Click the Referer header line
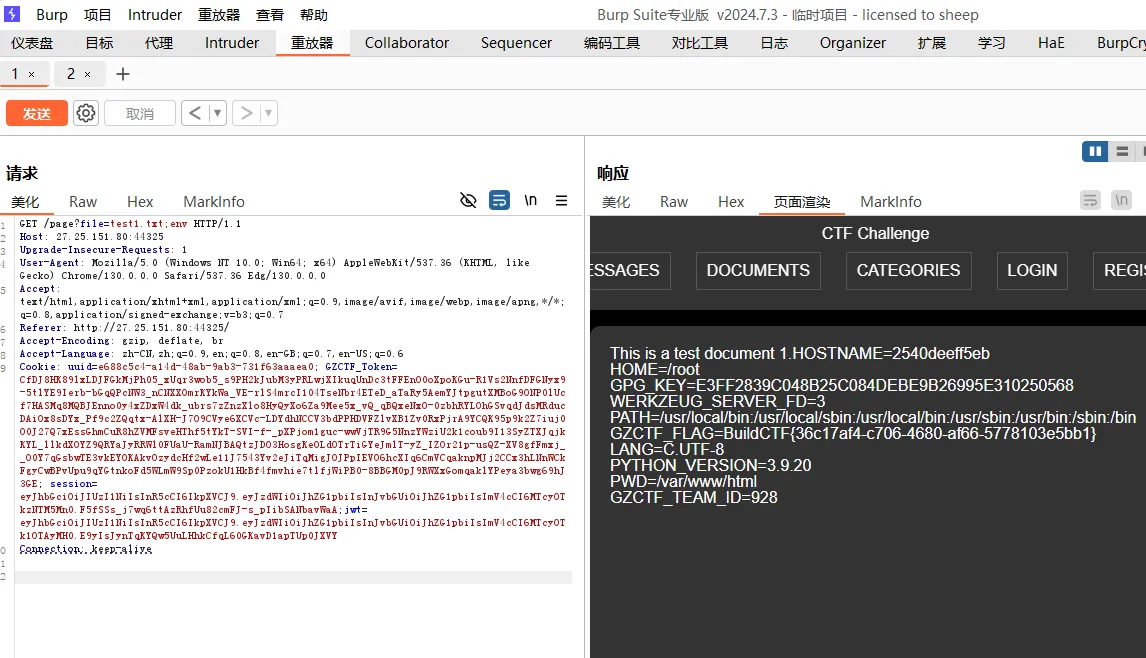Image resolution: width=1146 pixels, height=658 pixels. 124,328
